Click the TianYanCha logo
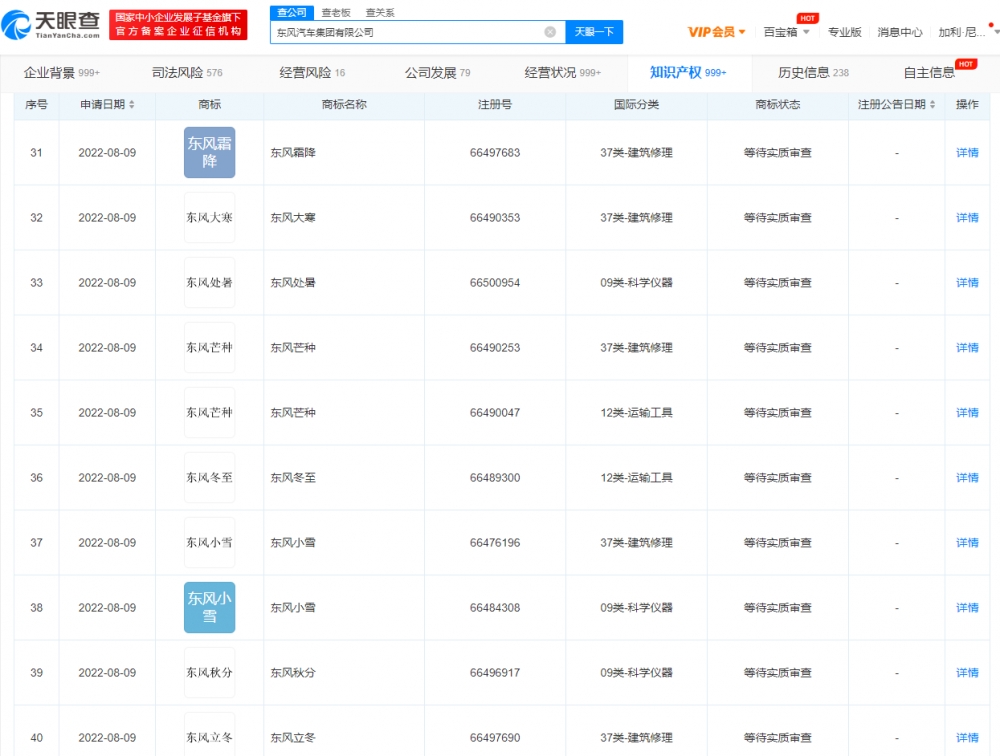Viewport: 1000px width, 756px height. click(51, 24)
